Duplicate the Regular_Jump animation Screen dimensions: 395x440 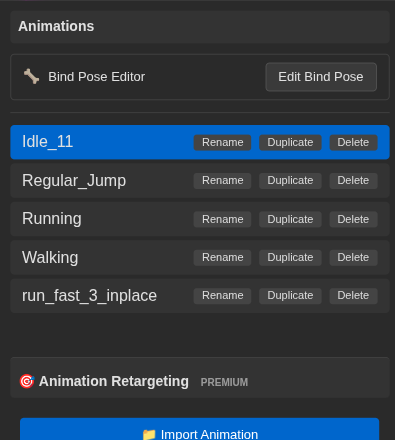[290, 181]
